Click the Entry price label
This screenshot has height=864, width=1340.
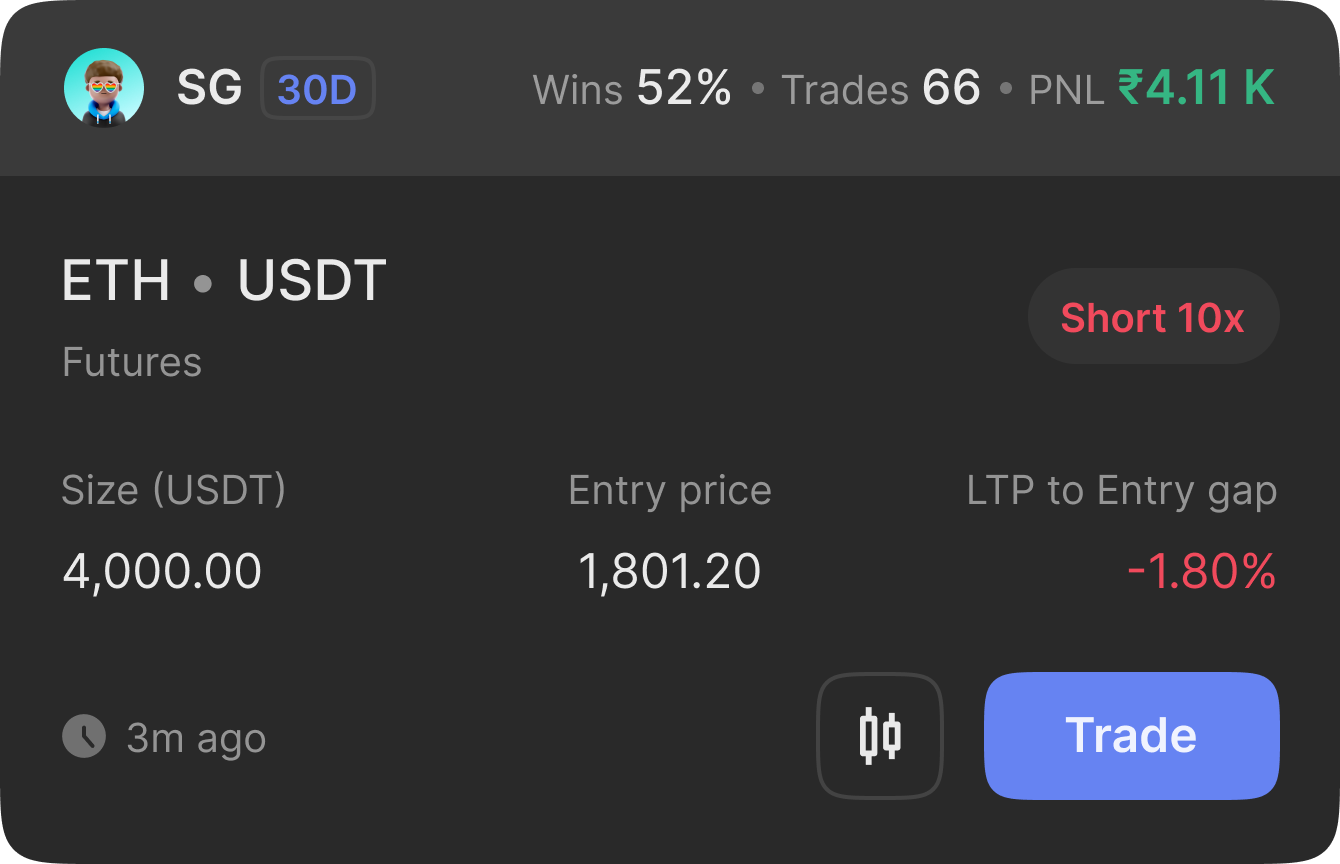point(670,491)
